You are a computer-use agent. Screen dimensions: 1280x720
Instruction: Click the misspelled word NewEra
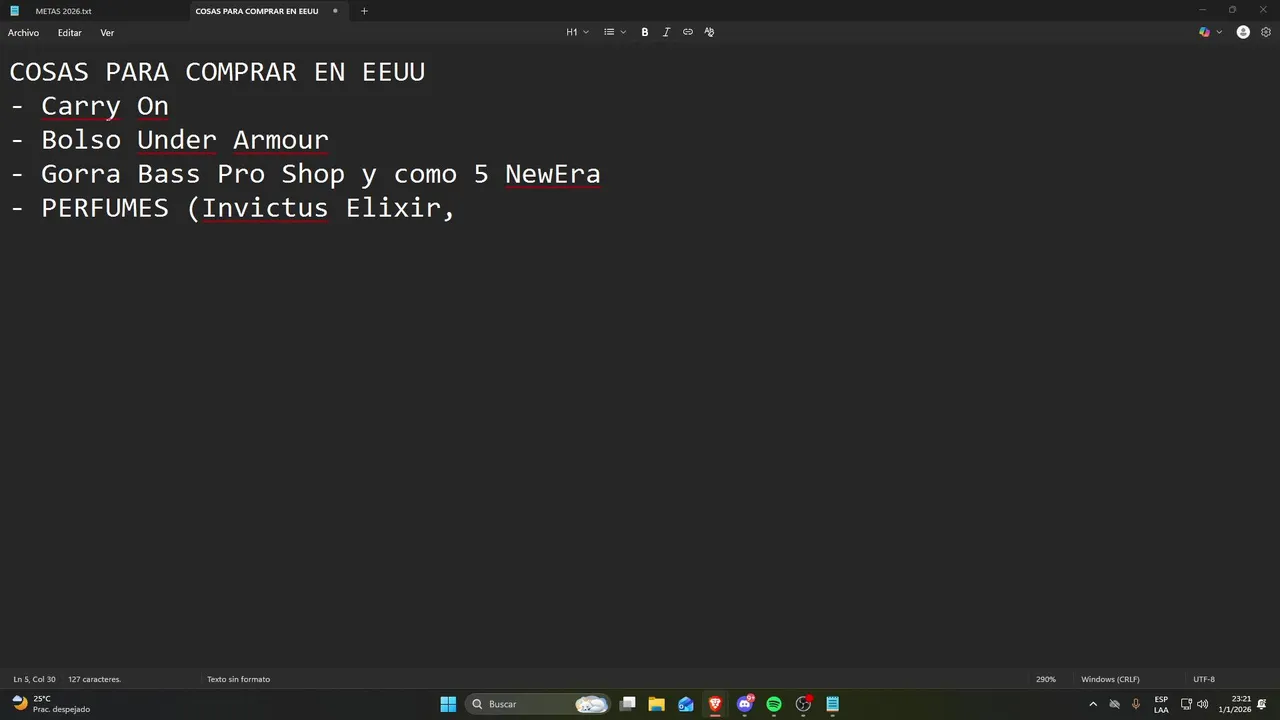click(553, 174)
